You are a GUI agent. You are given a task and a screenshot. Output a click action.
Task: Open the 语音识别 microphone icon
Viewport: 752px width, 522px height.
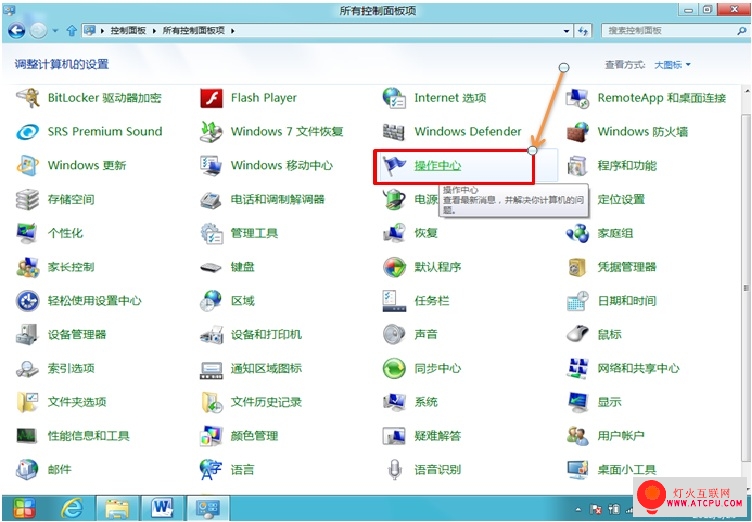click(x=394, y=470)
